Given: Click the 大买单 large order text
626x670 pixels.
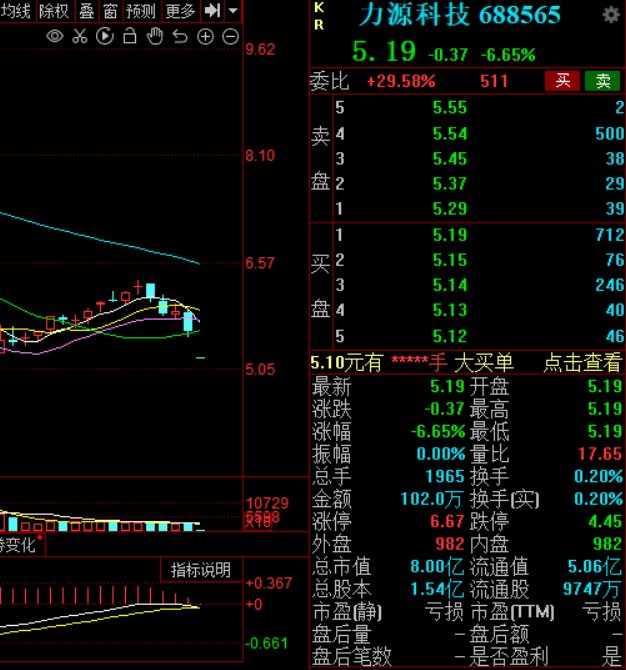Looking at the screenshot, I should [484, 363].
